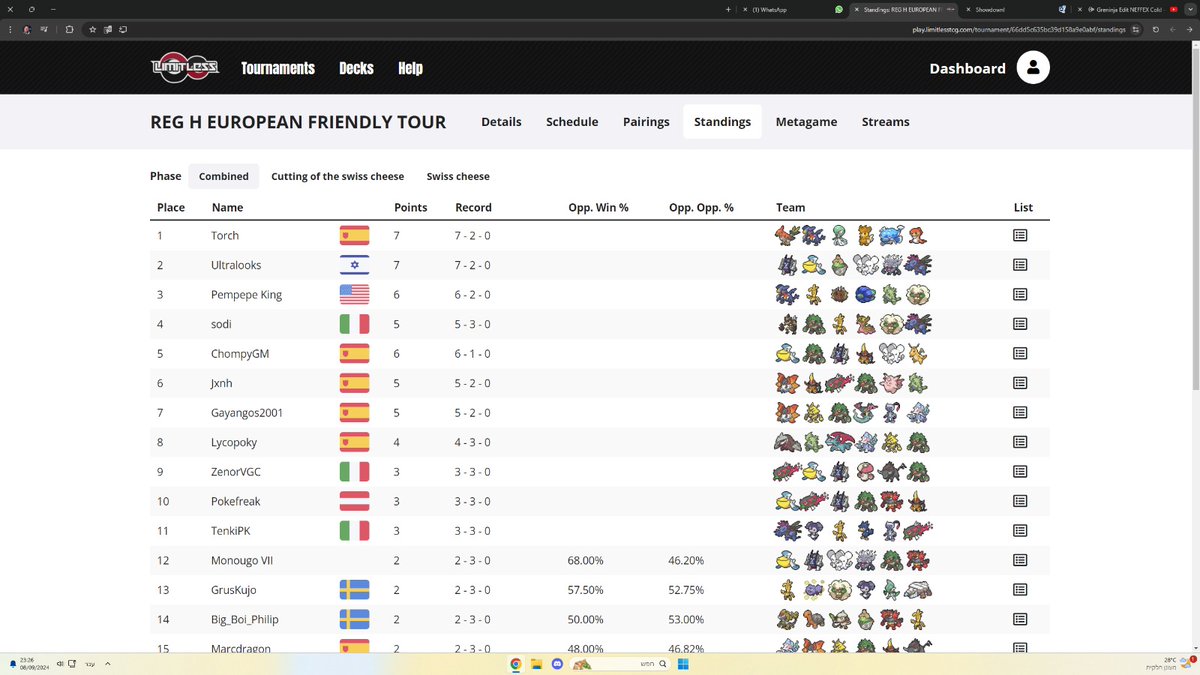The width and height of the screenshot is (1200, 675).
Task: Open Big_Boi_Philip's team list icon
Action: coord(1020,619)
